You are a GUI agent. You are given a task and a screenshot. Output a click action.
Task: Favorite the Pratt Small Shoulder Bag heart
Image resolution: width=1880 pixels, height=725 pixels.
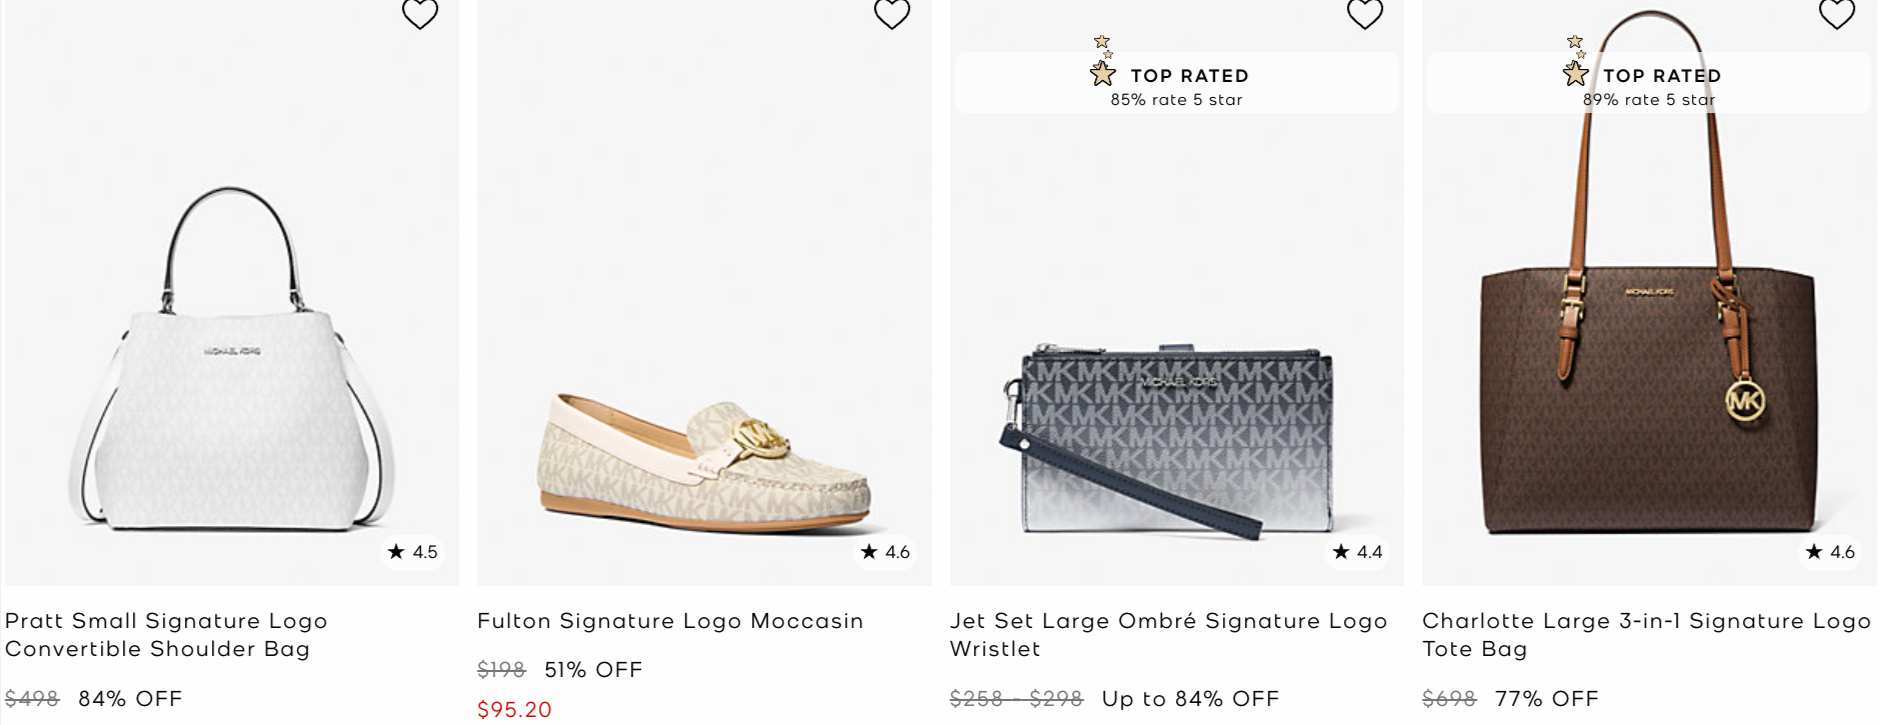(x=420, y=14)
